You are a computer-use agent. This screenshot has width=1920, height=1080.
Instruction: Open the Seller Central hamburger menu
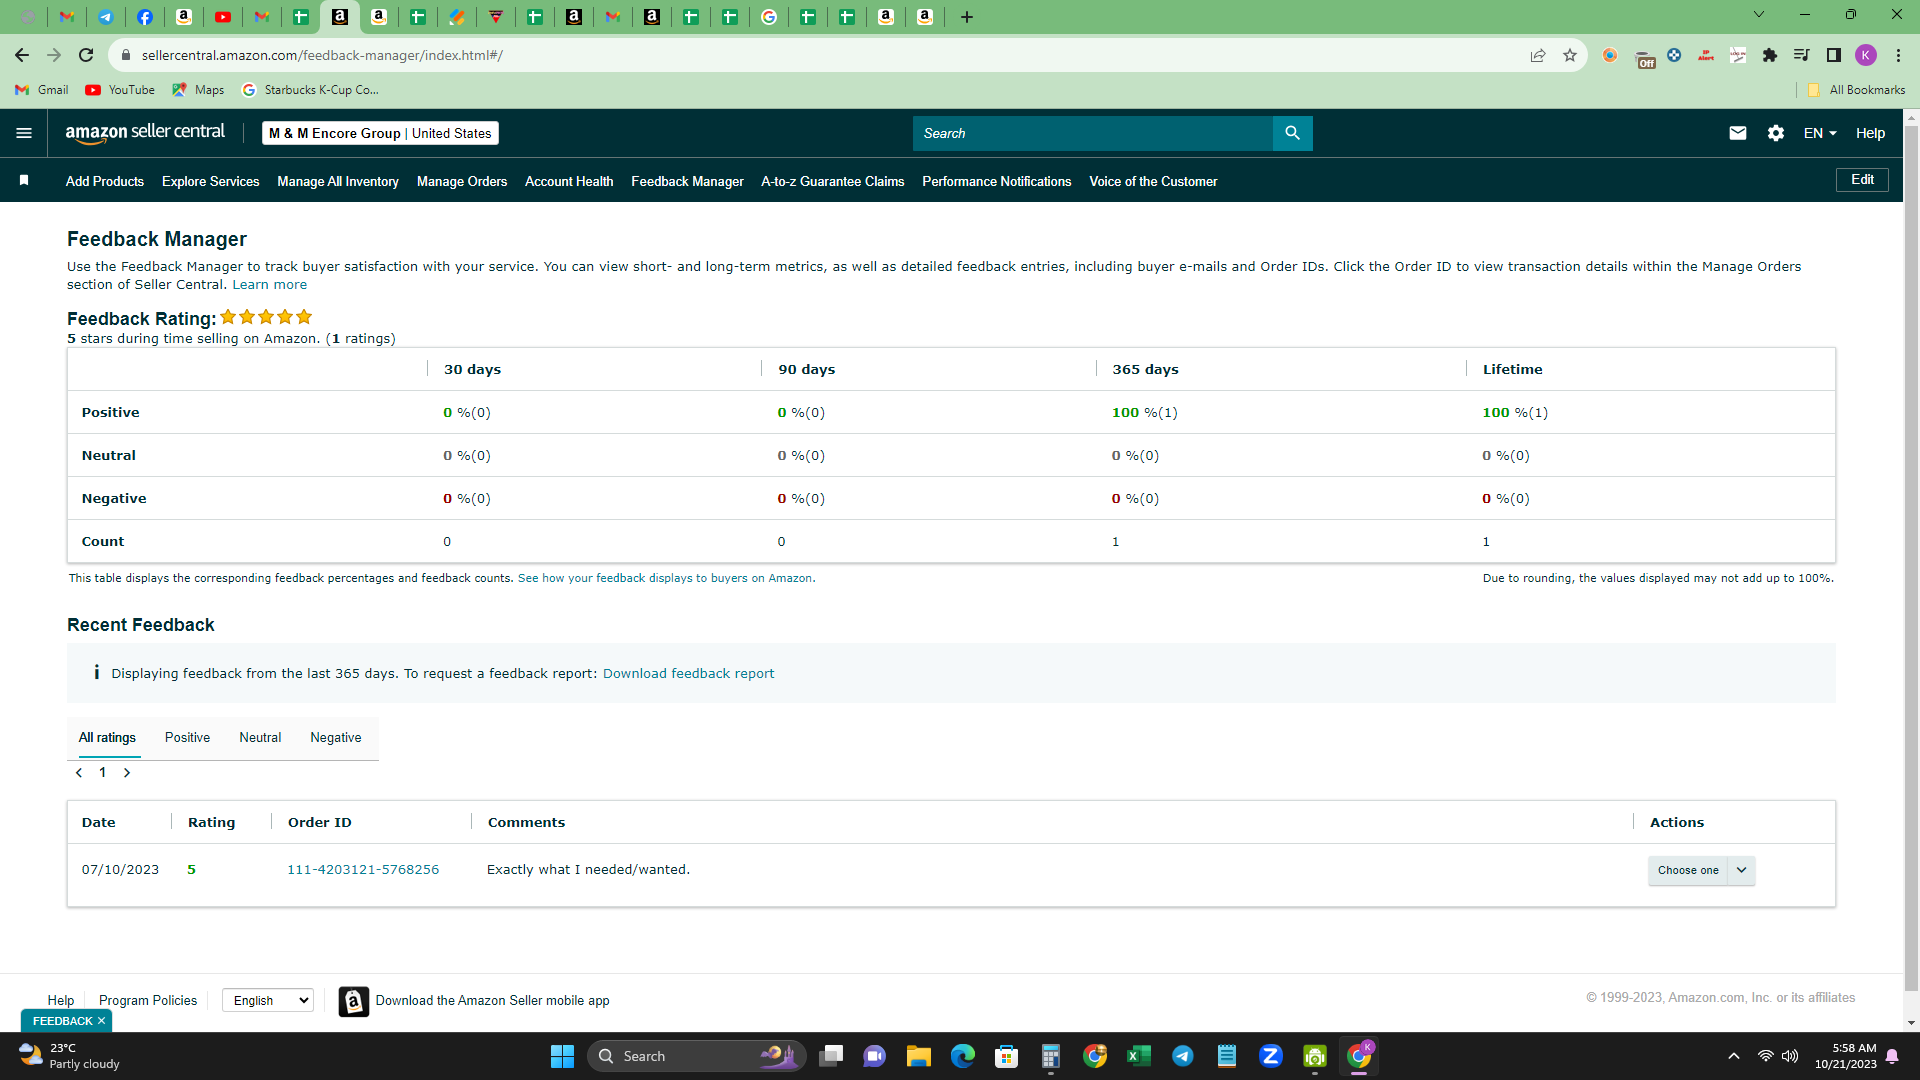pyautogui.click(x=24, y=133)
